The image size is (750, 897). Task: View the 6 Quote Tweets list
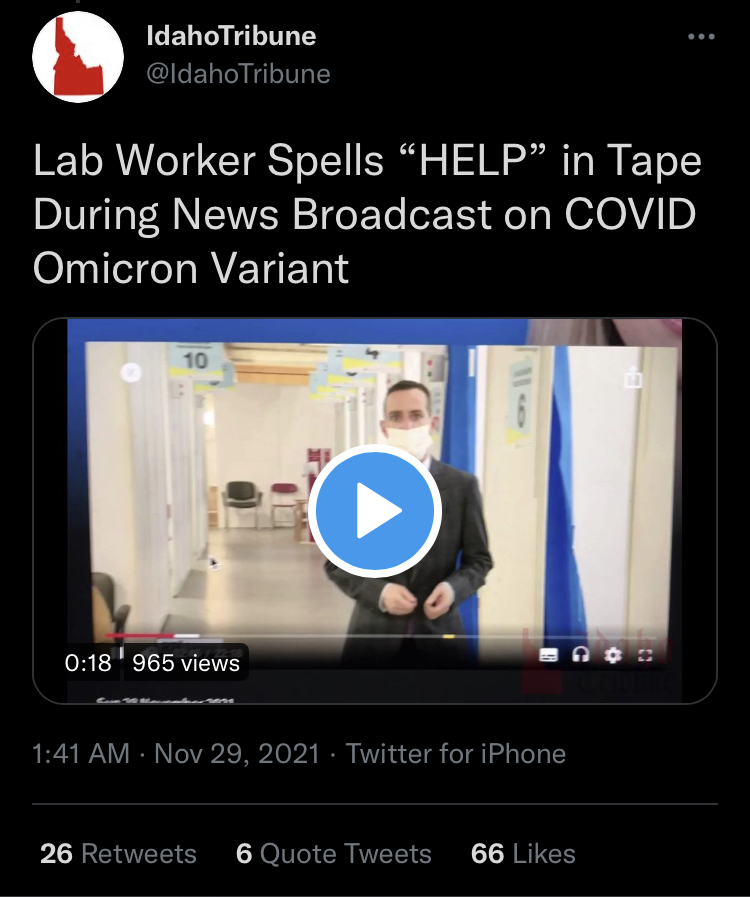[x=334, y=854]
